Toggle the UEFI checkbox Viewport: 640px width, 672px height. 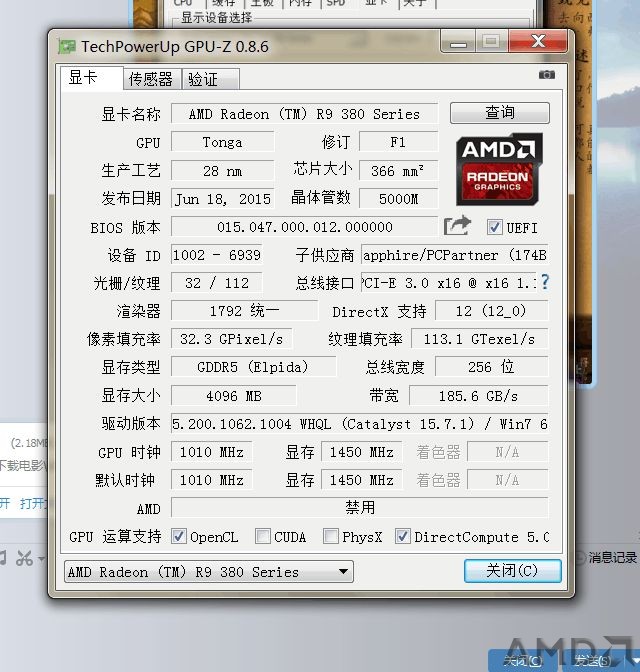[x=494, y=227]
